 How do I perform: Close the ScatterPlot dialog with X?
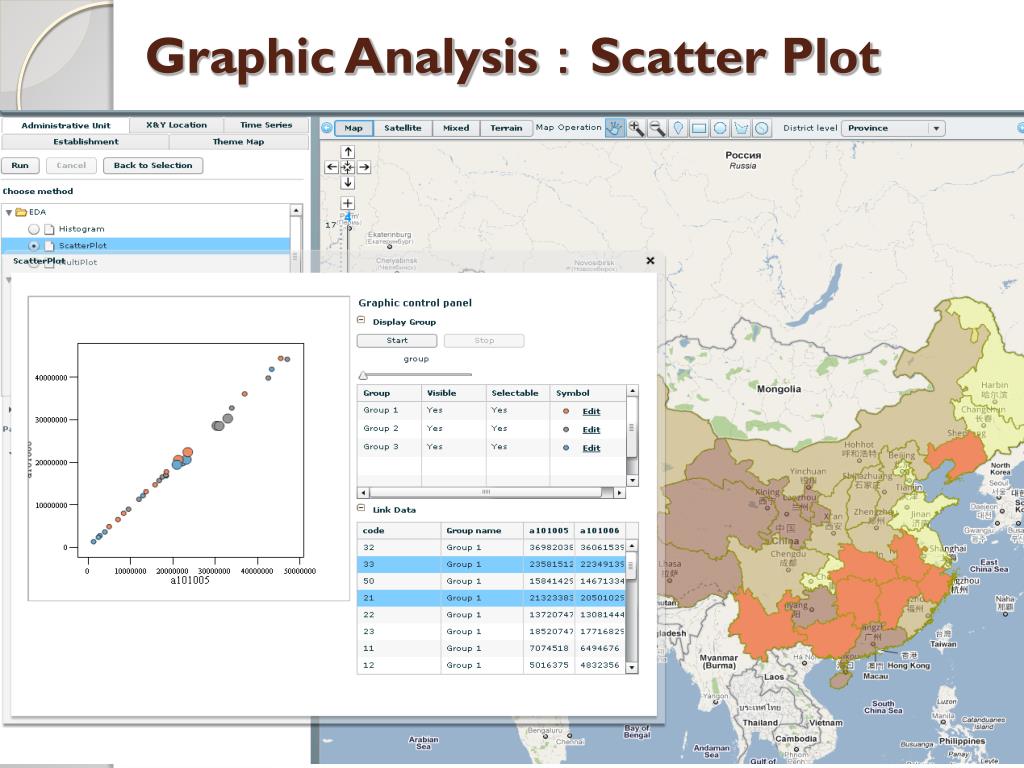(x=650, y=261)
